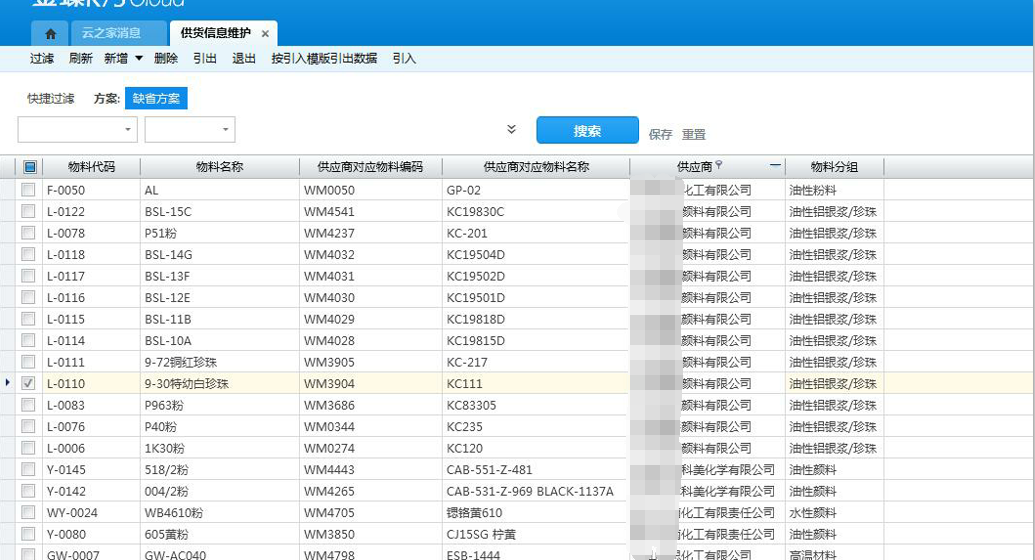
Task: Select the 缺省方案 filter scheme
Action: click(156, 99)
